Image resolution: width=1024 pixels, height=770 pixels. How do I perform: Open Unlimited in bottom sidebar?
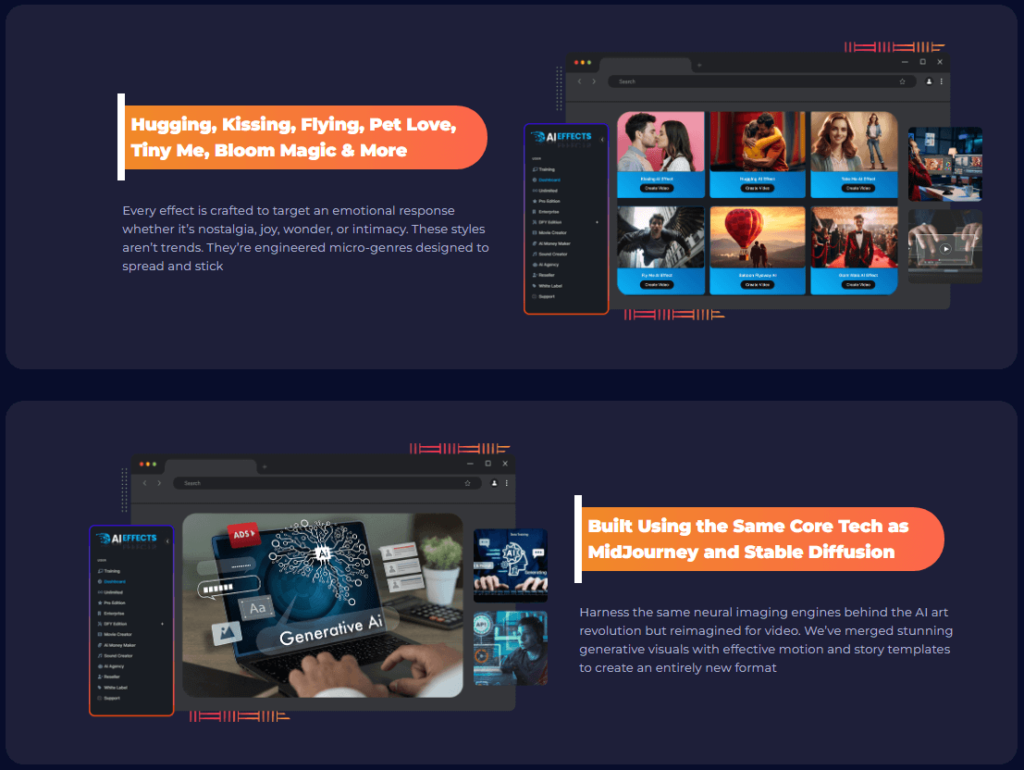[110, 592]
